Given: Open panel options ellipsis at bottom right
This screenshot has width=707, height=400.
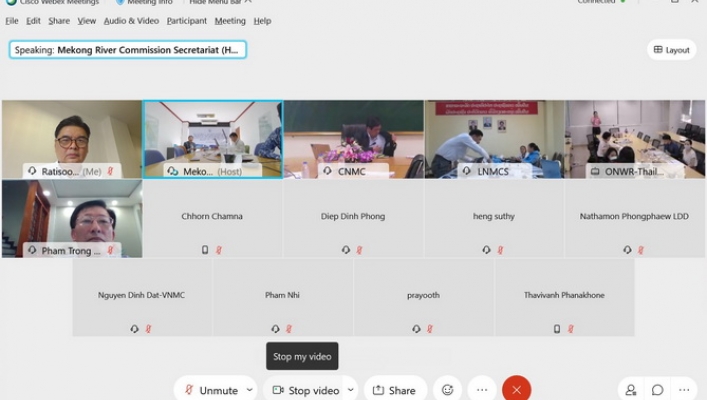Looking at the screenshot, I should (684, 390).
